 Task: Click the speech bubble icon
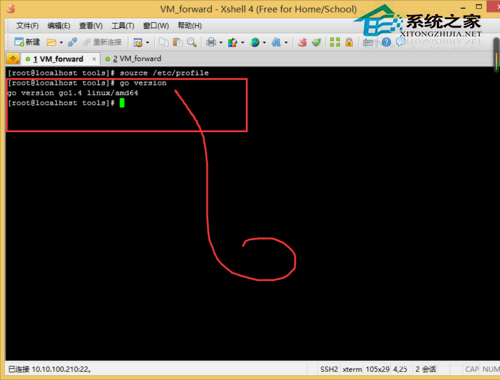tap(401, 42)
